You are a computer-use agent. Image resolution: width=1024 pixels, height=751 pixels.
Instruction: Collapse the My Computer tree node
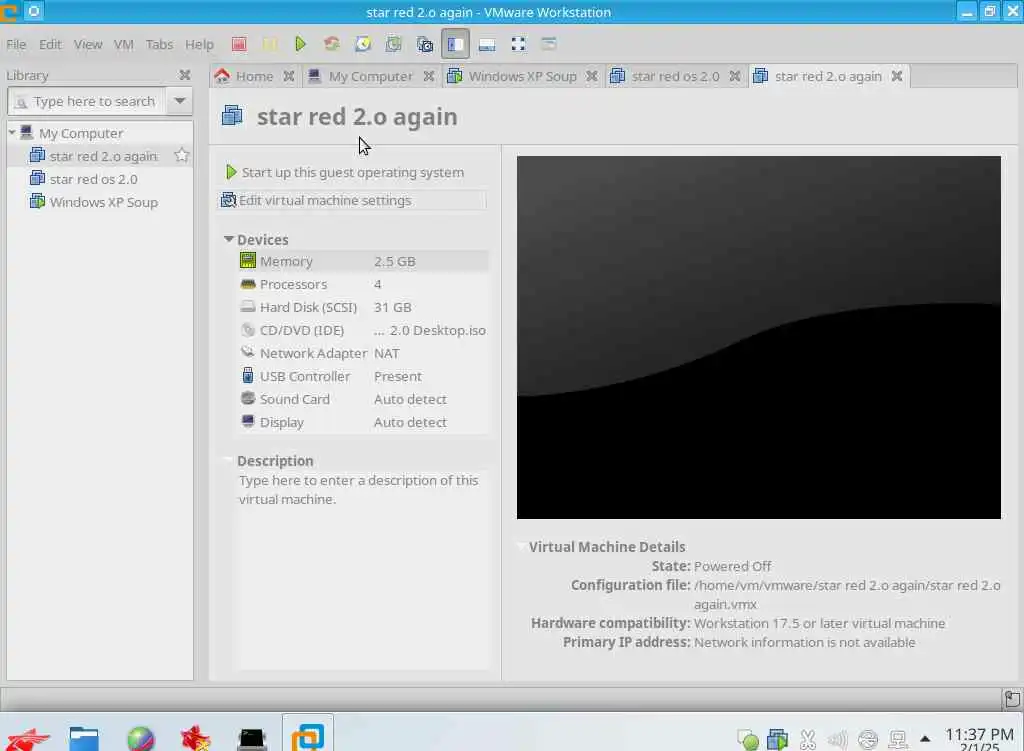pyautogui.click(x=12, y=133)
